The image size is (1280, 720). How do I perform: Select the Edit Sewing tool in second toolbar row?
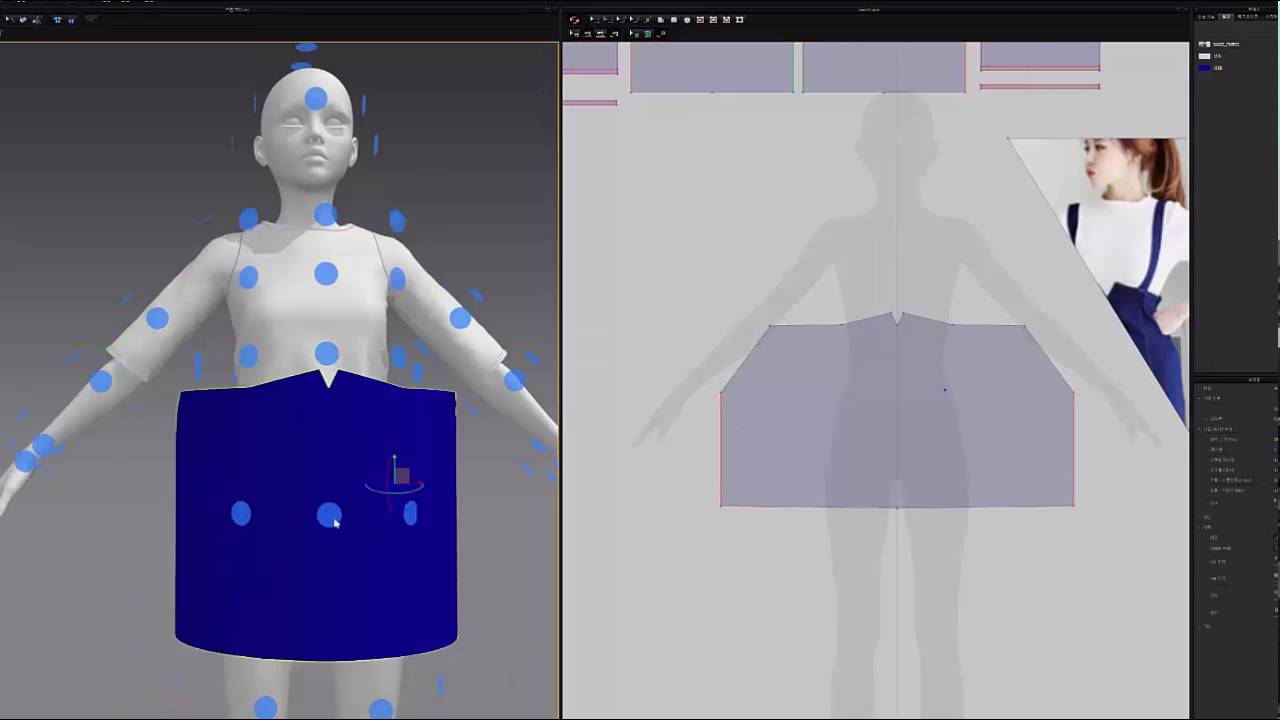574,34
